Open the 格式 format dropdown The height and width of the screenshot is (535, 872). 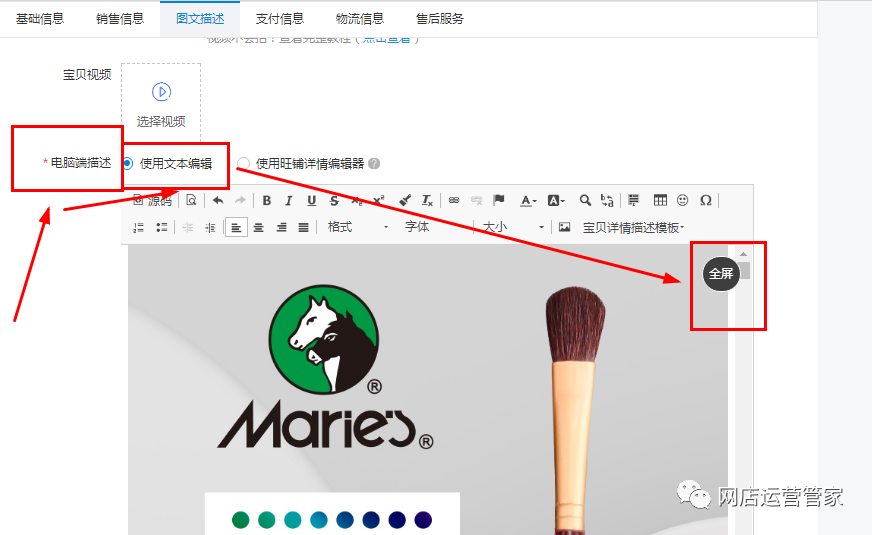[x=357, y=227]
